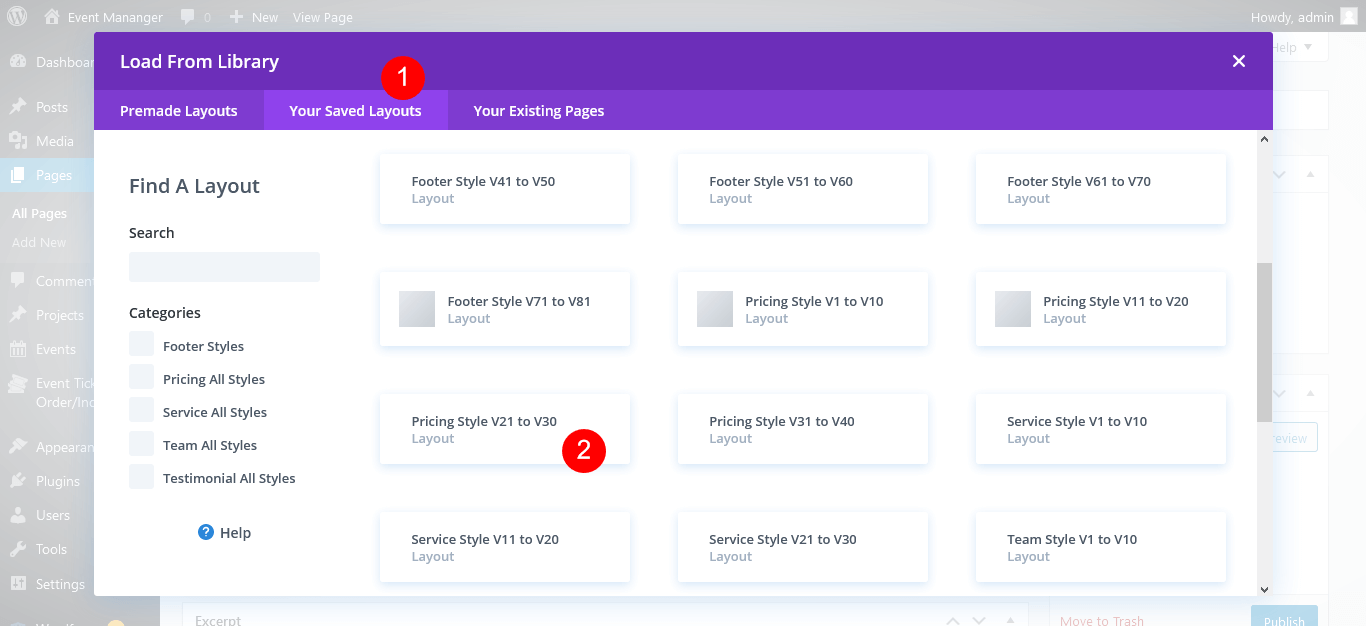This screenshot has width=1366, height=626.
Task: Click the blue Help question icon
Action: point(206,532)
